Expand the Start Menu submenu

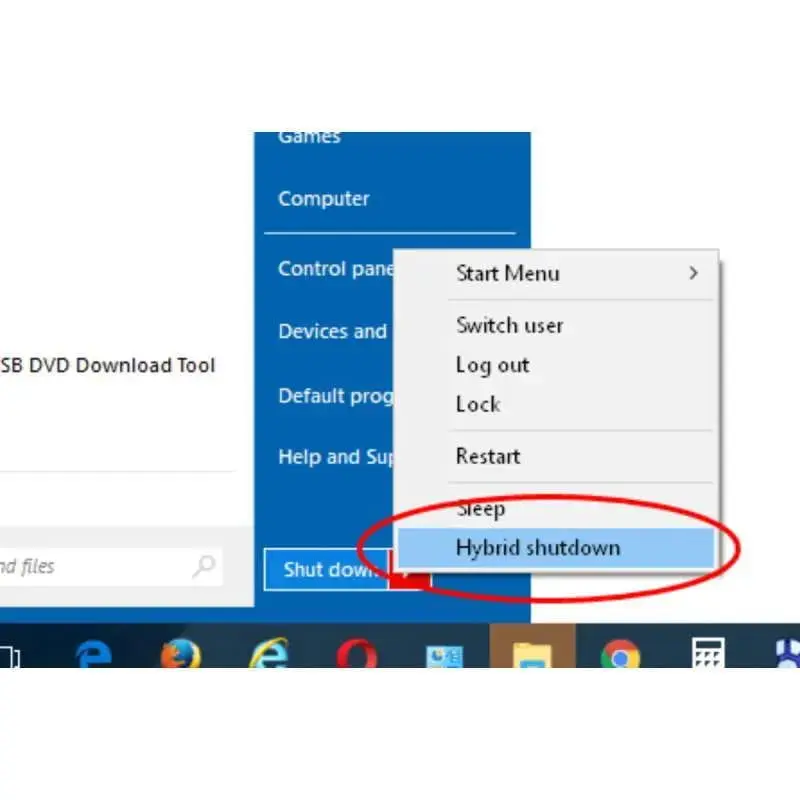click(558, 273)
